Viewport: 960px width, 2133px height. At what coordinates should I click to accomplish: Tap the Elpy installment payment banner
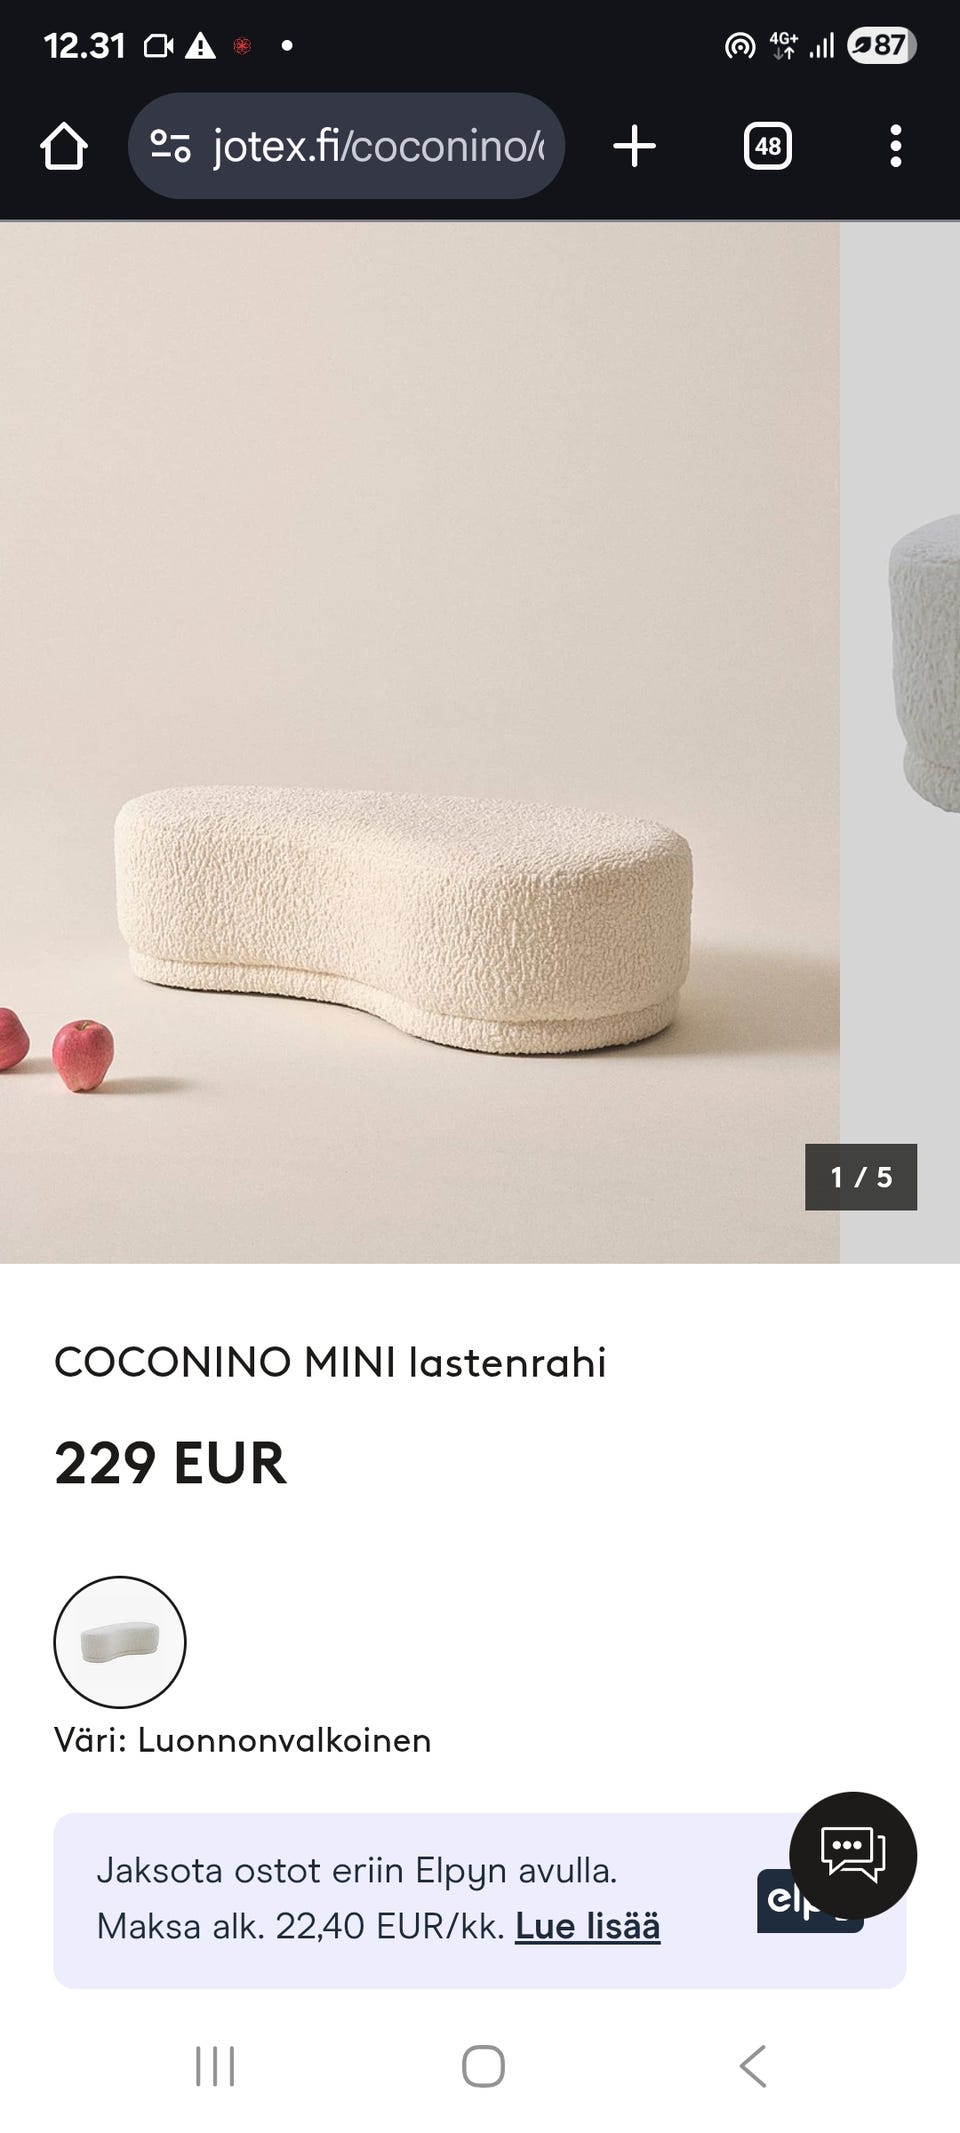tap(479, 1900)
